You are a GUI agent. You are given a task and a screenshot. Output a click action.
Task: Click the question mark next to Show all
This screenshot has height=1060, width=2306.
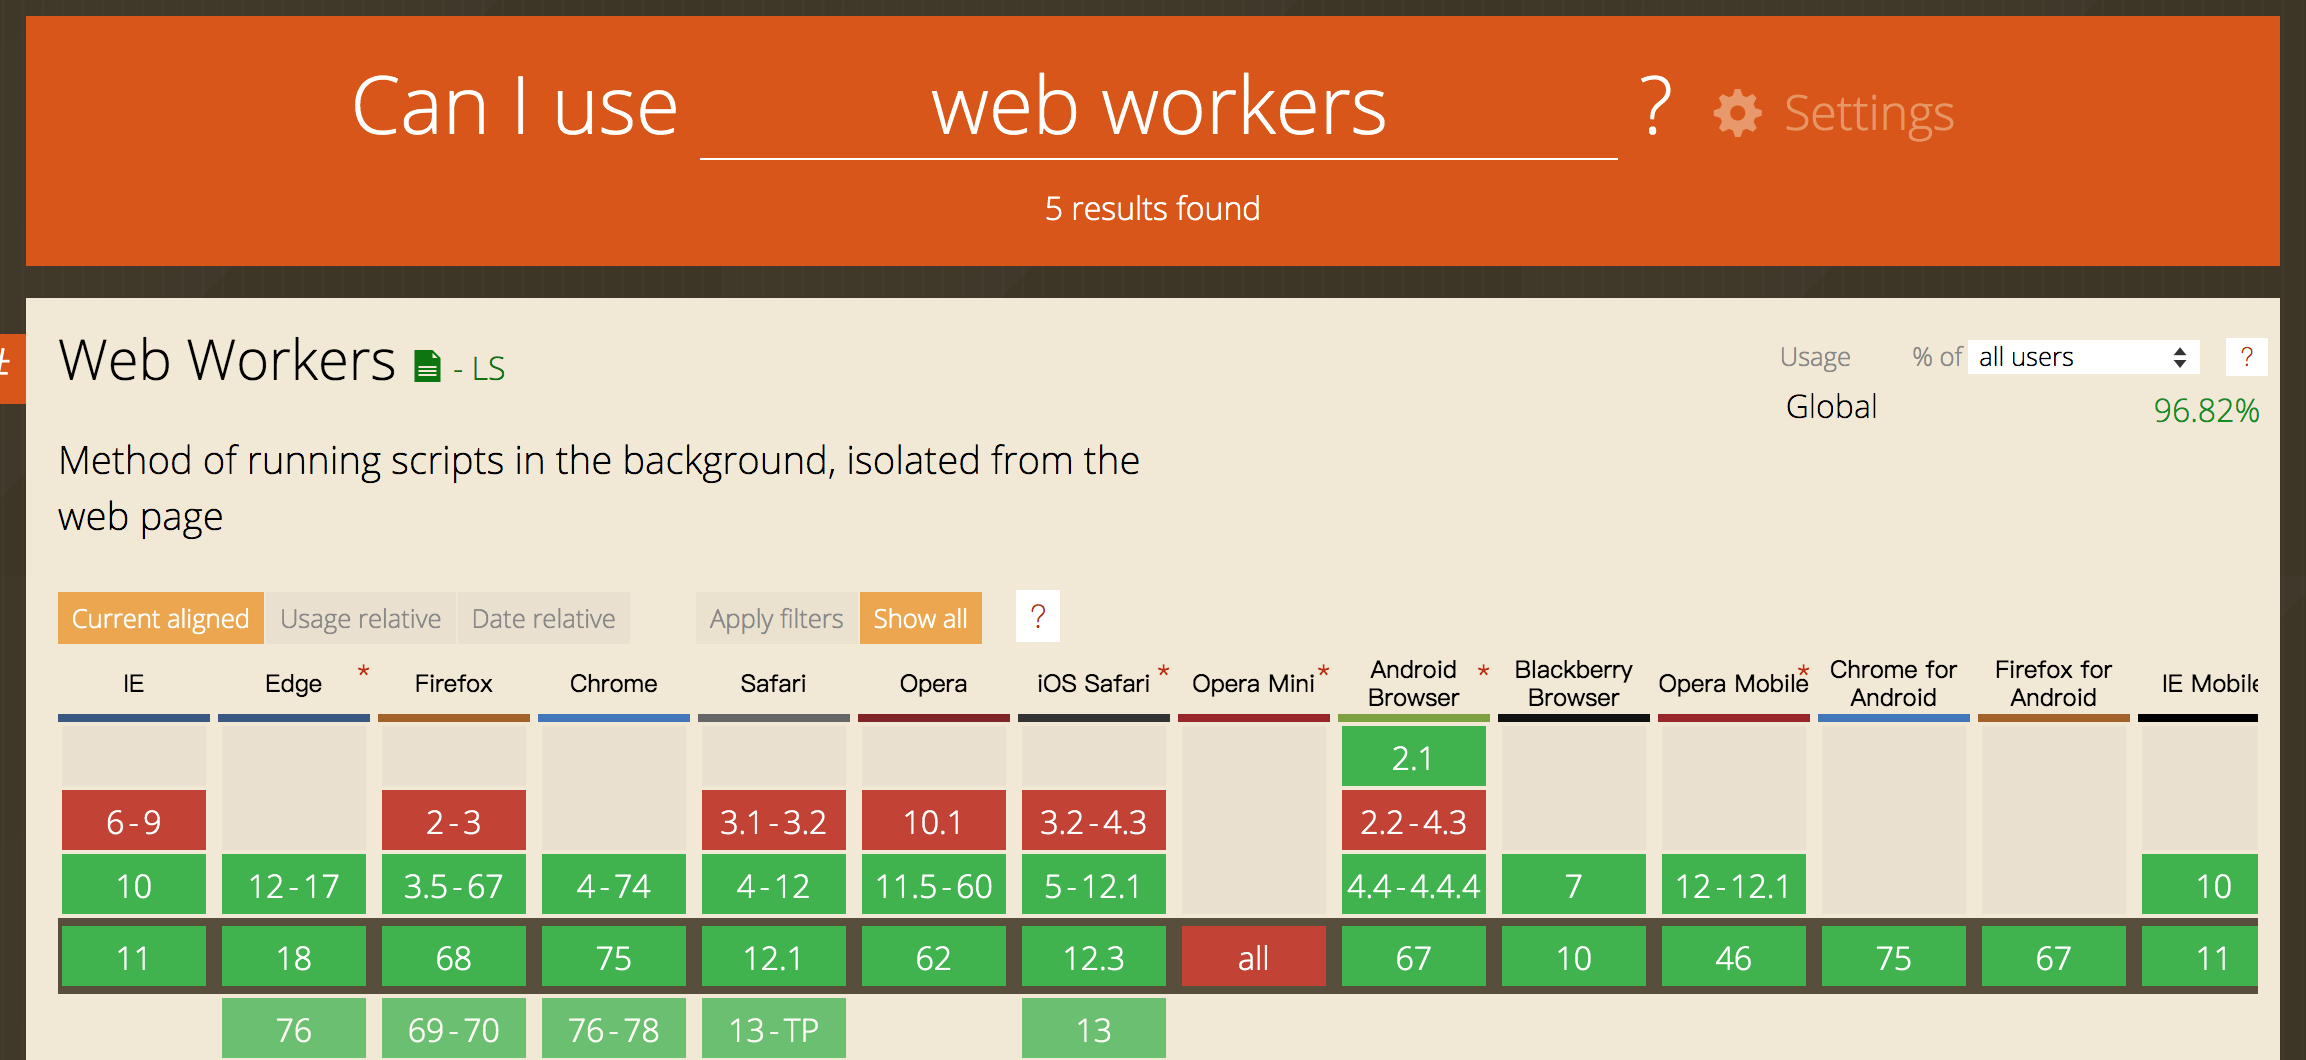tap(1038, 617)
